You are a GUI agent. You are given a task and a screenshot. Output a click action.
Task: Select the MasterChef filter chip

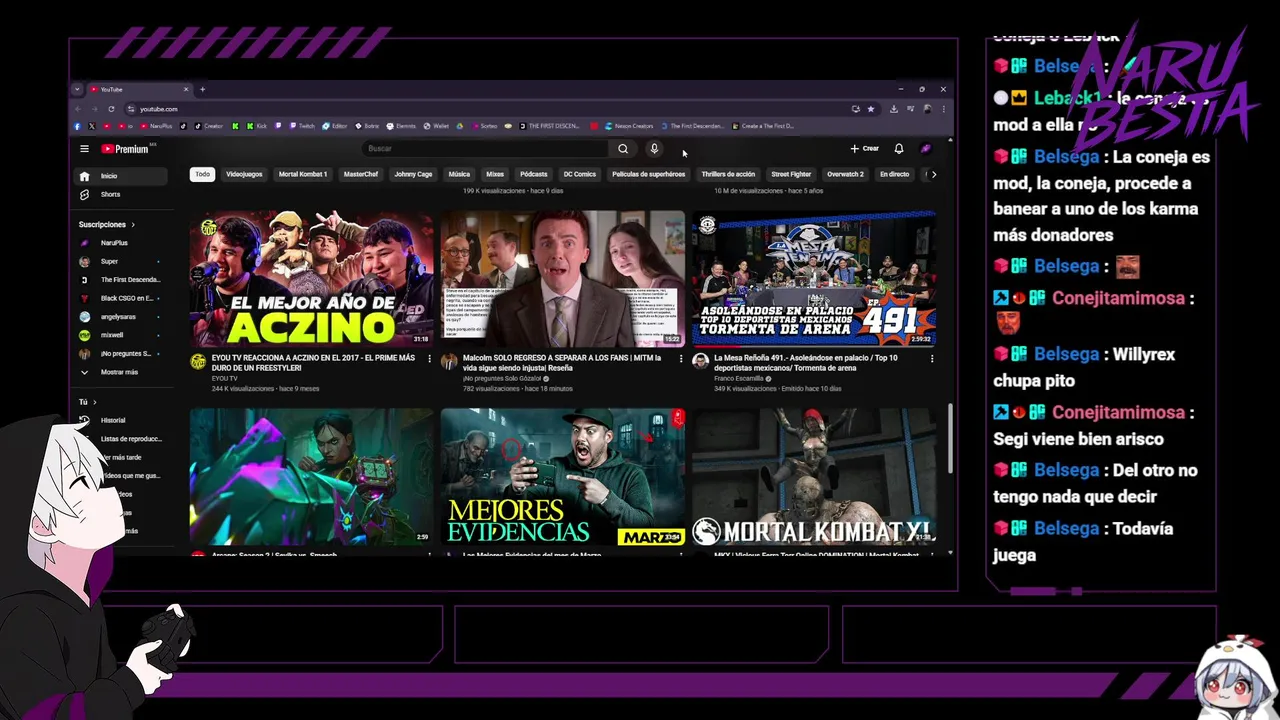(361, 174)
